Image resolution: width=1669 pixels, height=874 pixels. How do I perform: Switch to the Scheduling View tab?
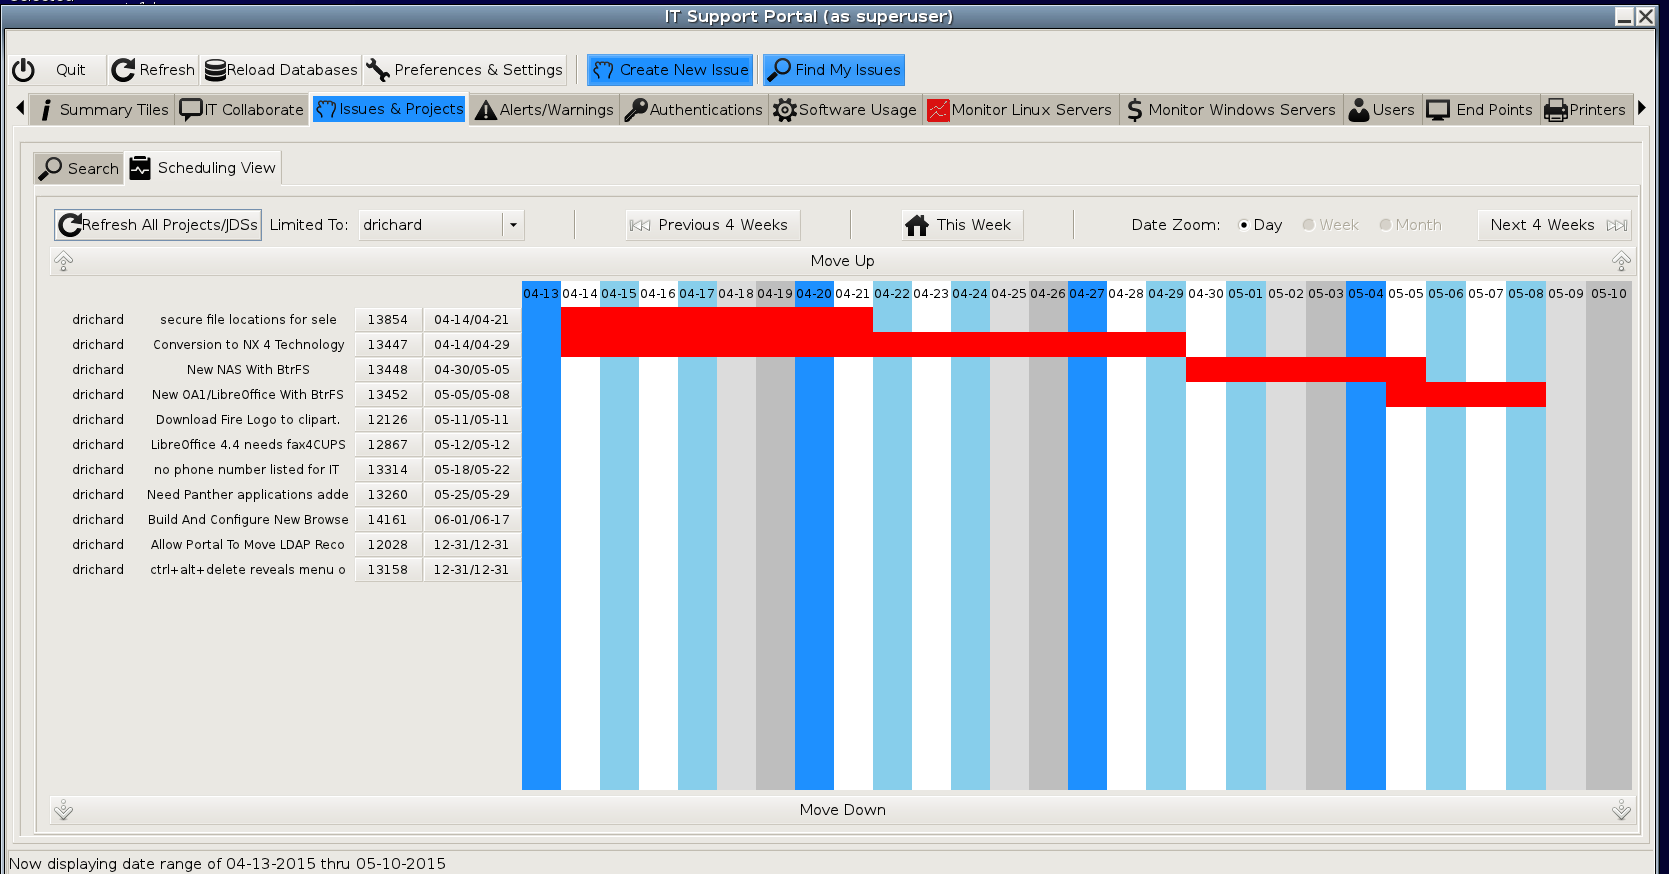click(x=204, y=168)
